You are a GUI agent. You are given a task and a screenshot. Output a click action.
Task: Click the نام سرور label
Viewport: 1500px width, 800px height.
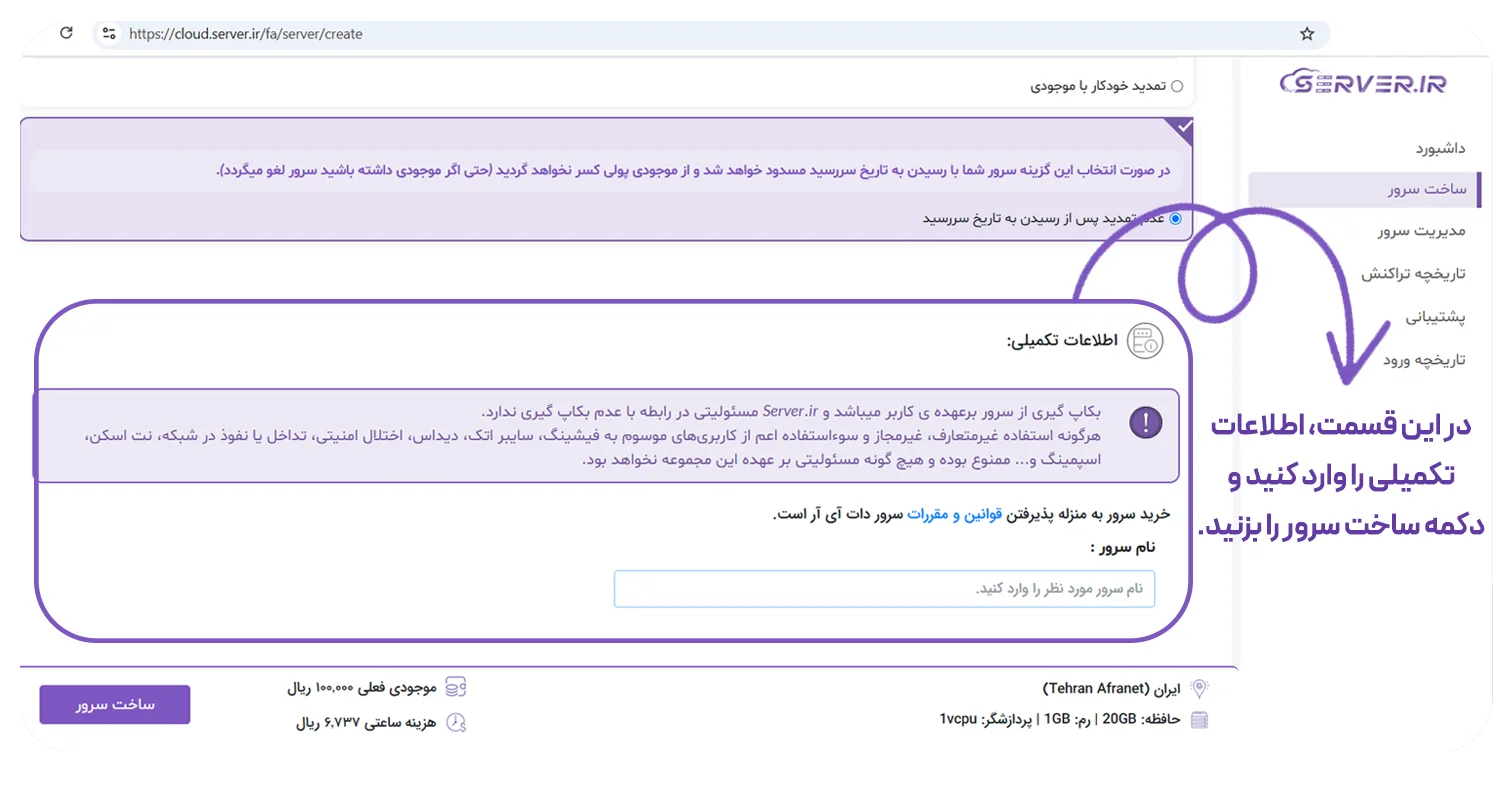(1123, 548)
